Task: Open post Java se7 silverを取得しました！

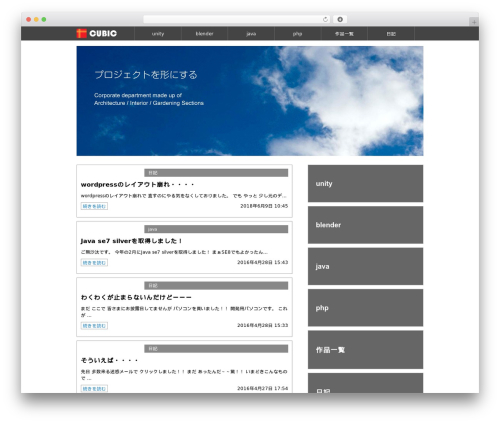Action: (131, 241)
